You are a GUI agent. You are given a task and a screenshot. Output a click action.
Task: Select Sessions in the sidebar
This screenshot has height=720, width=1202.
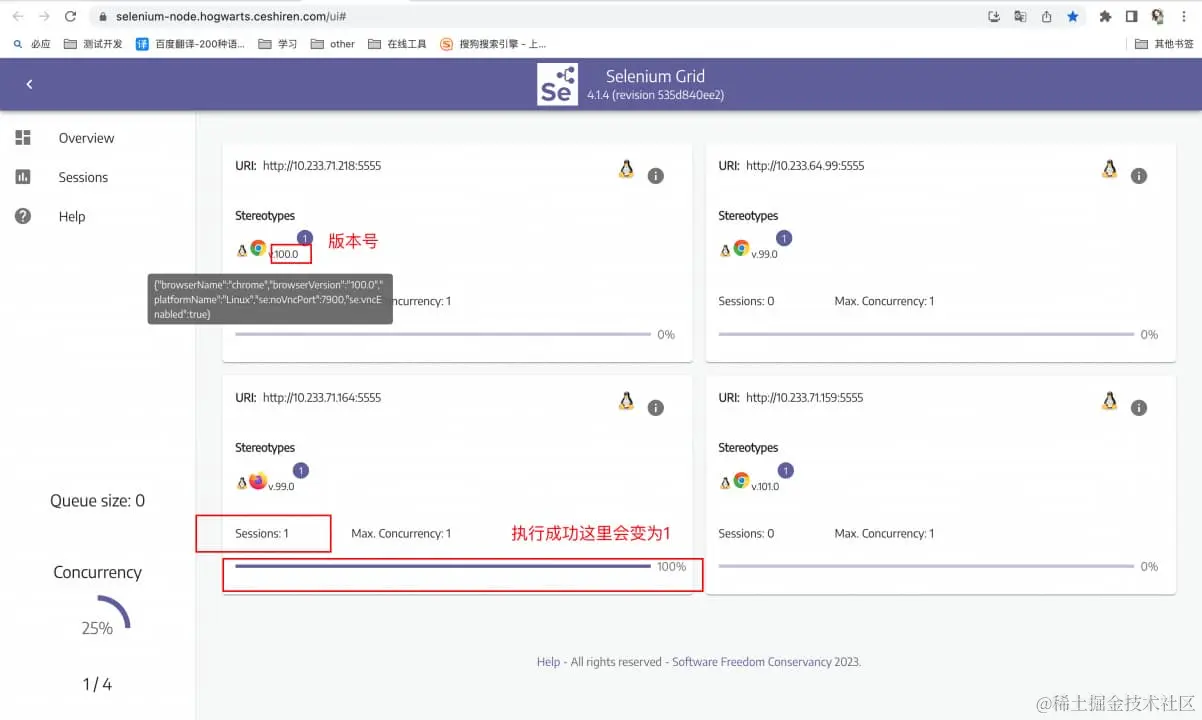[83, 177]
